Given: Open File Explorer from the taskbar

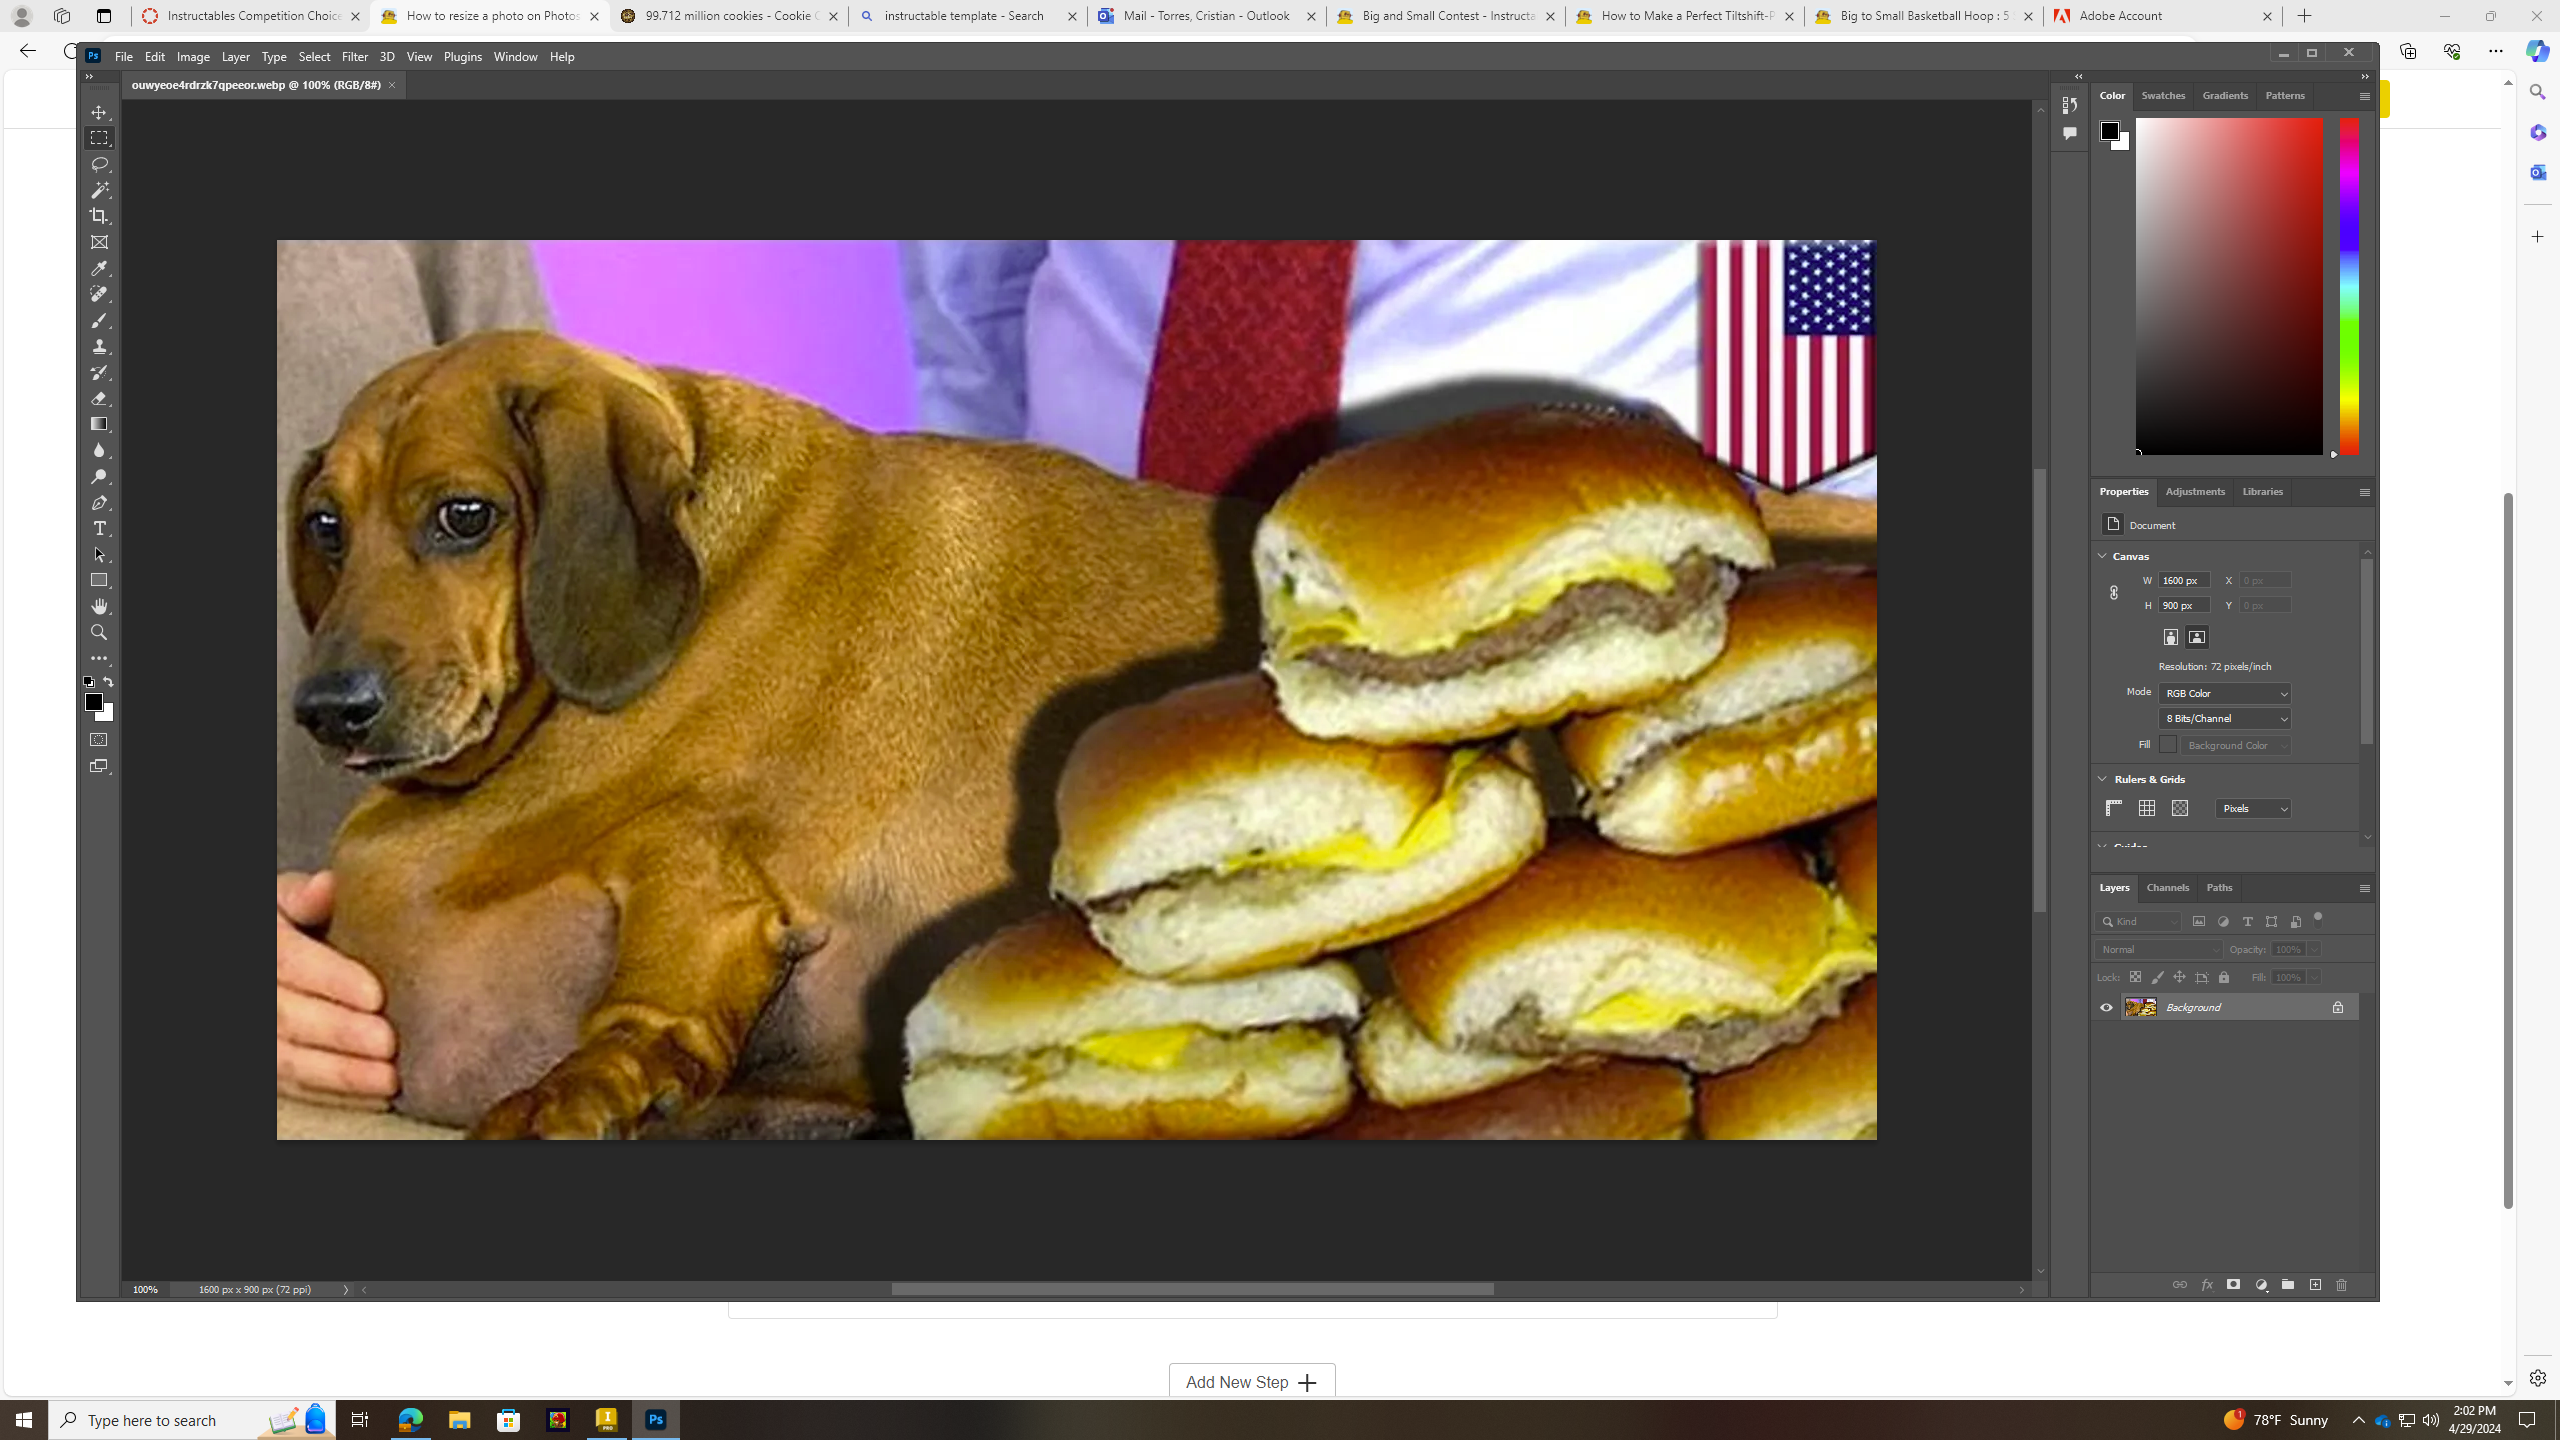Looking at the screenshot, I should pyautogui.click(x=459, y=1420).
